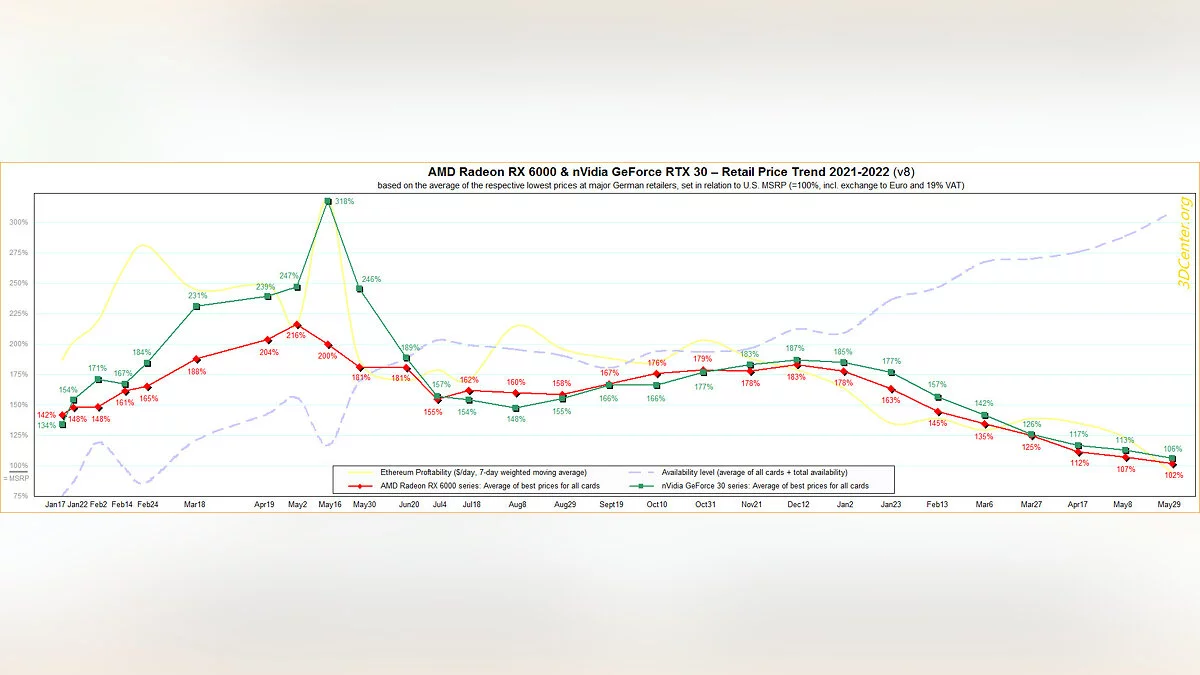This screenshot has height=675, width=1200.
Task: Click the red 135% data label
Action: click(x=984, y=436)
